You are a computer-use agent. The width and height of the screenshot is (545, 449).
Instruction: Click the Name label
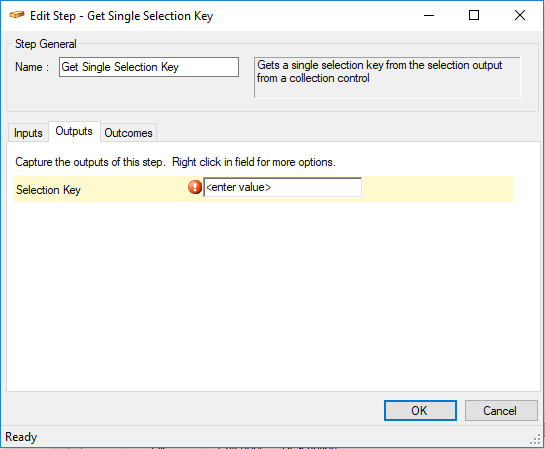(x=32, y=67)
